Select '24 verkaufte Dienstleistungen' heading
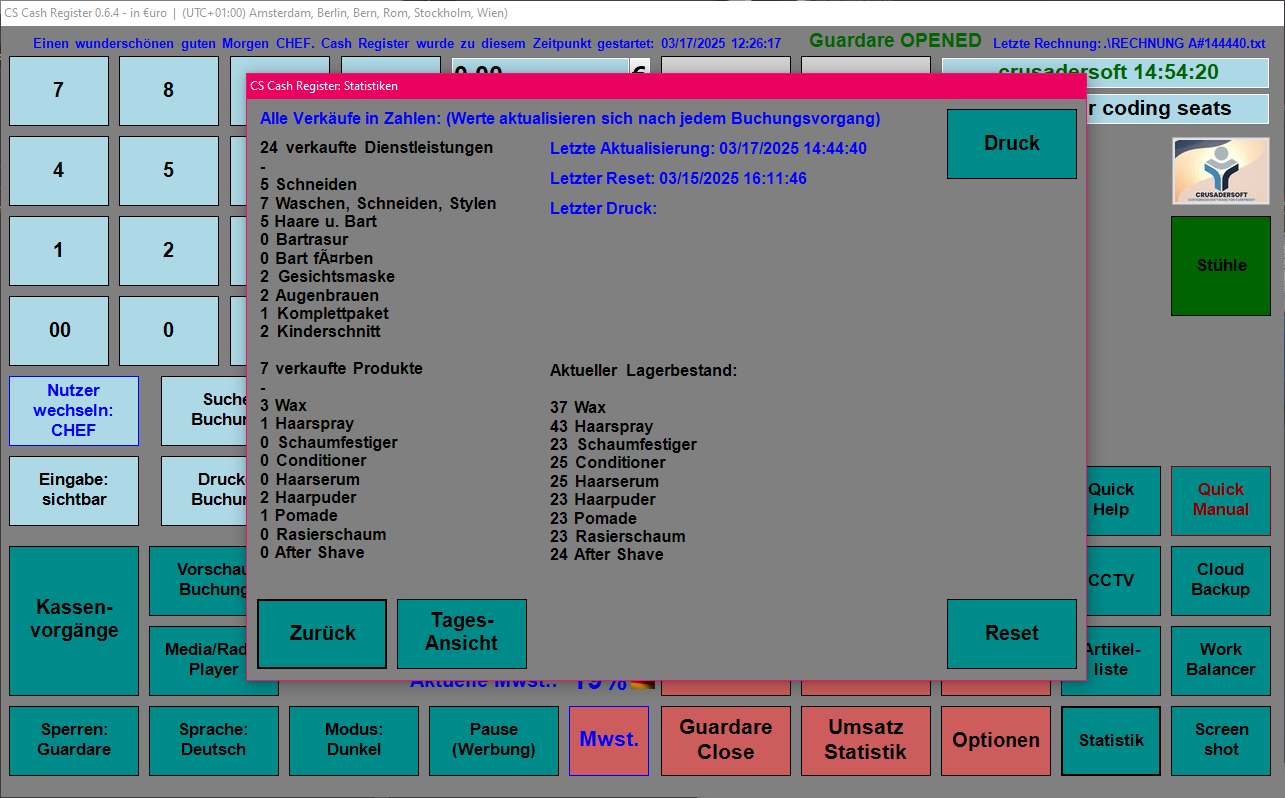The height and width of the screenshot is (798, 1285). pos(376,147)
